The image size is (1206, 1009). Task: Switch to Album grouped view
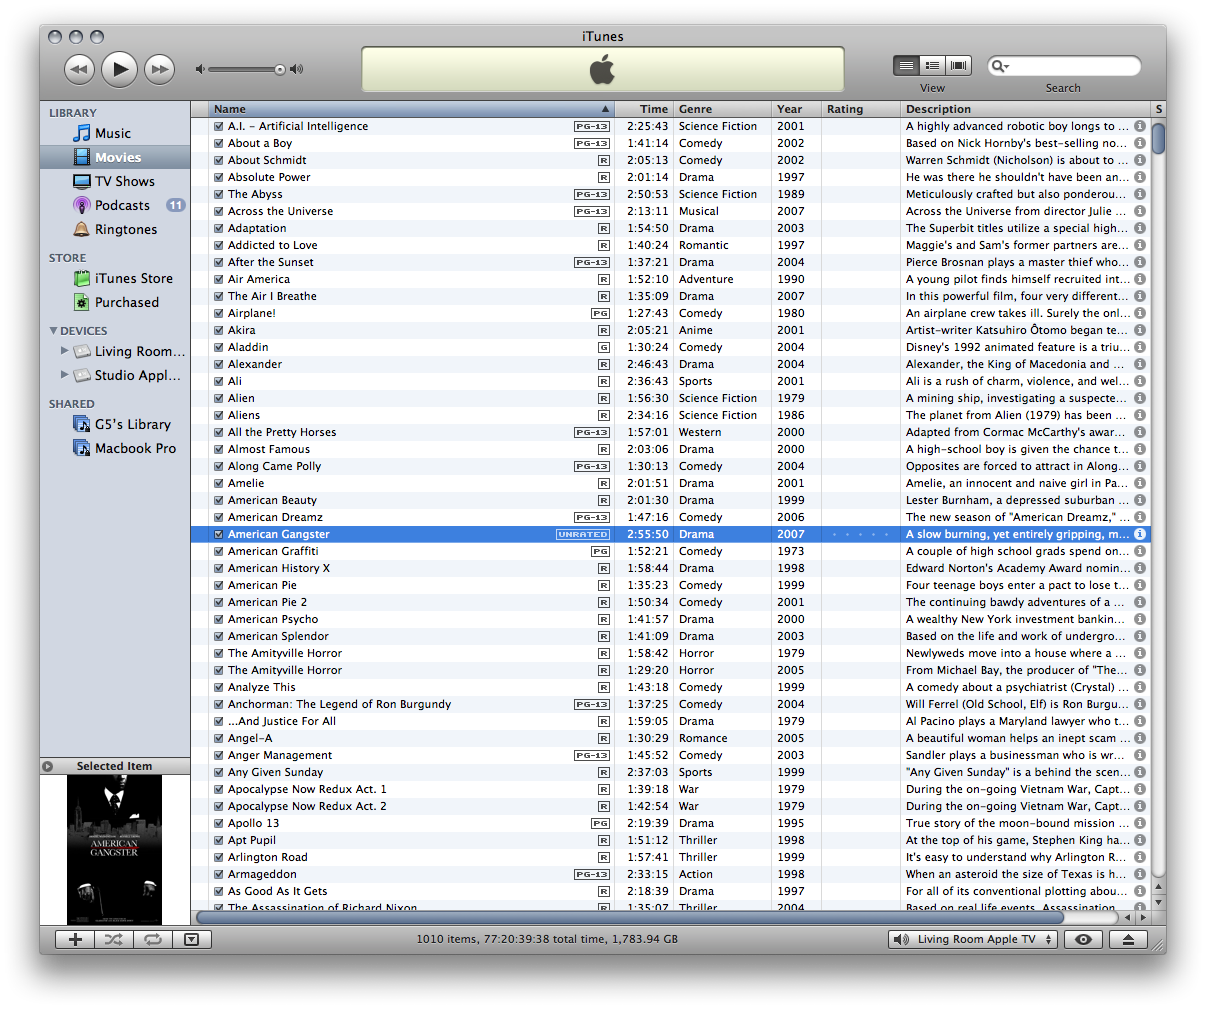(932, 65)
